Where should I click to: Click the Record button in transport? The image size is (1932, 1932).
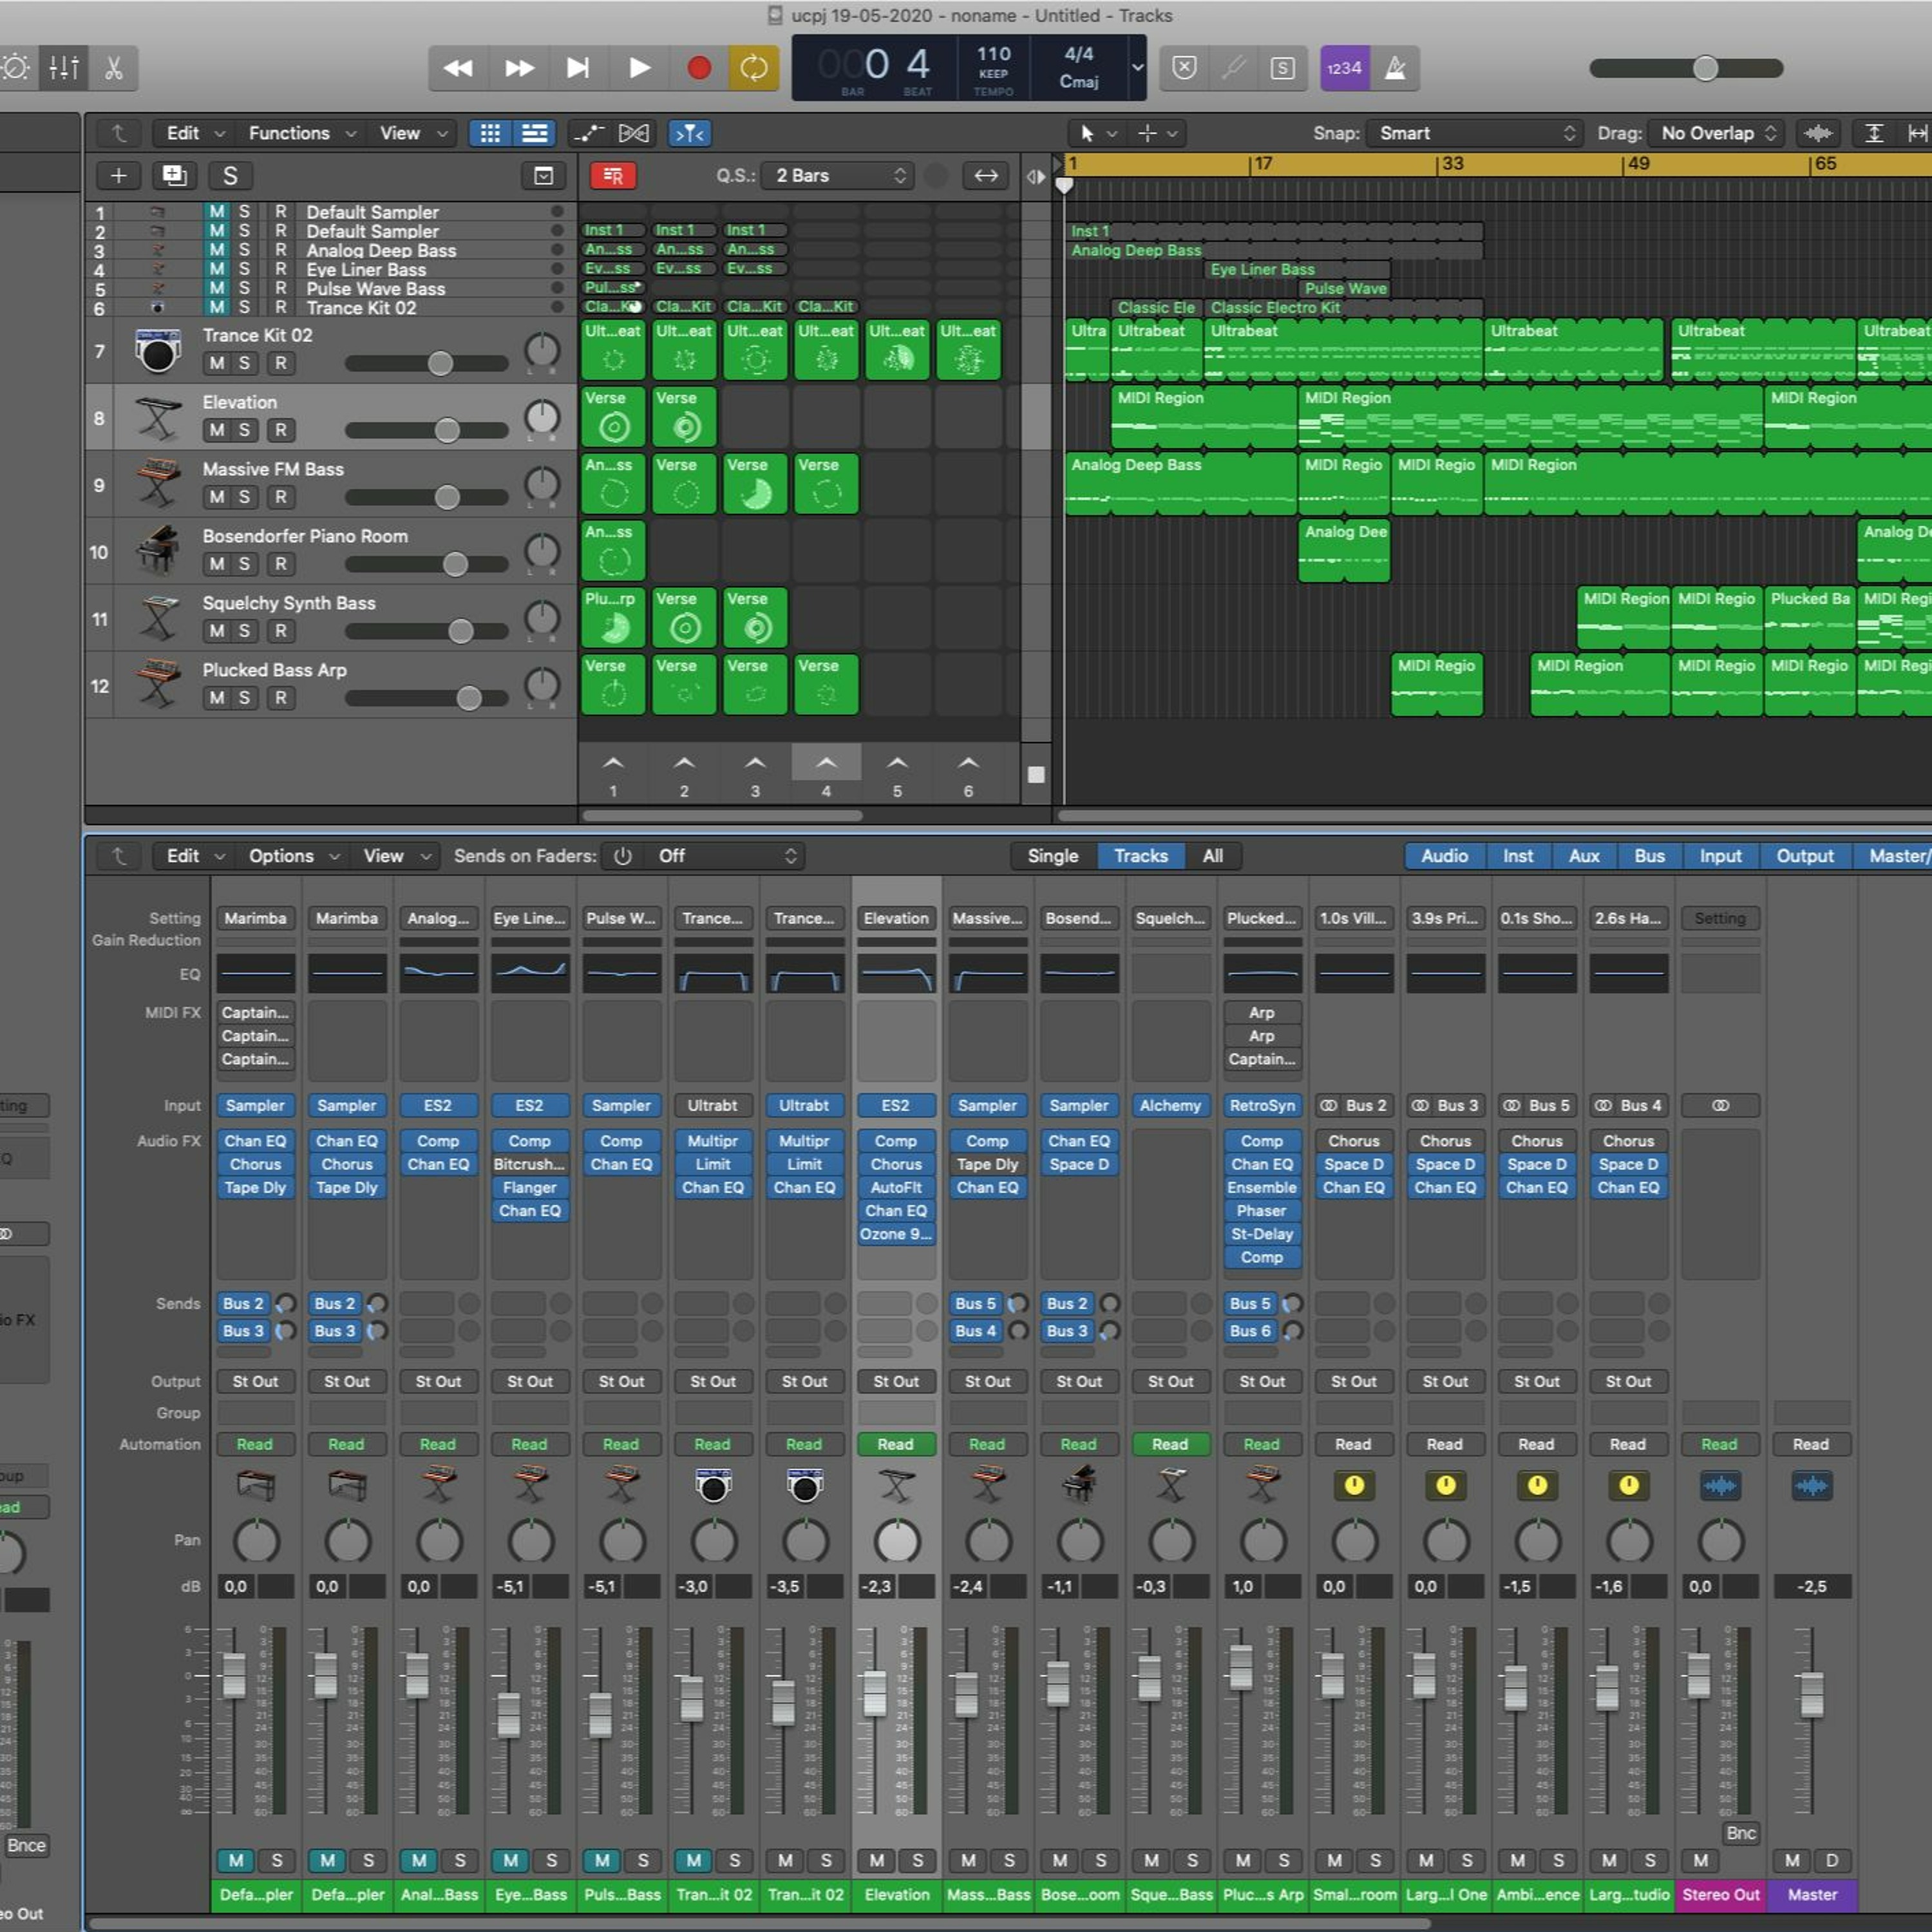point(699,68)
